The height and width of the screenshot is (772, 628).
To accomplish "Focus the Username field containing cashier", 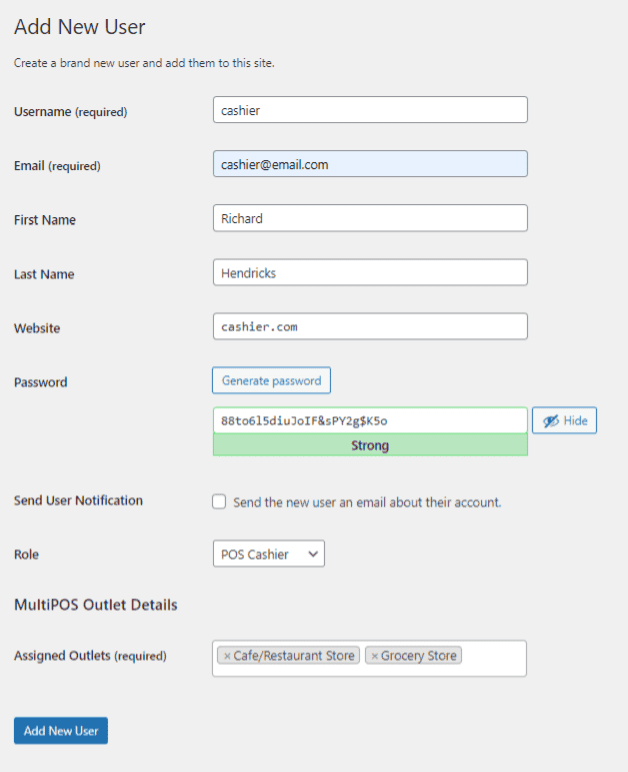I will tap(369, 110).
